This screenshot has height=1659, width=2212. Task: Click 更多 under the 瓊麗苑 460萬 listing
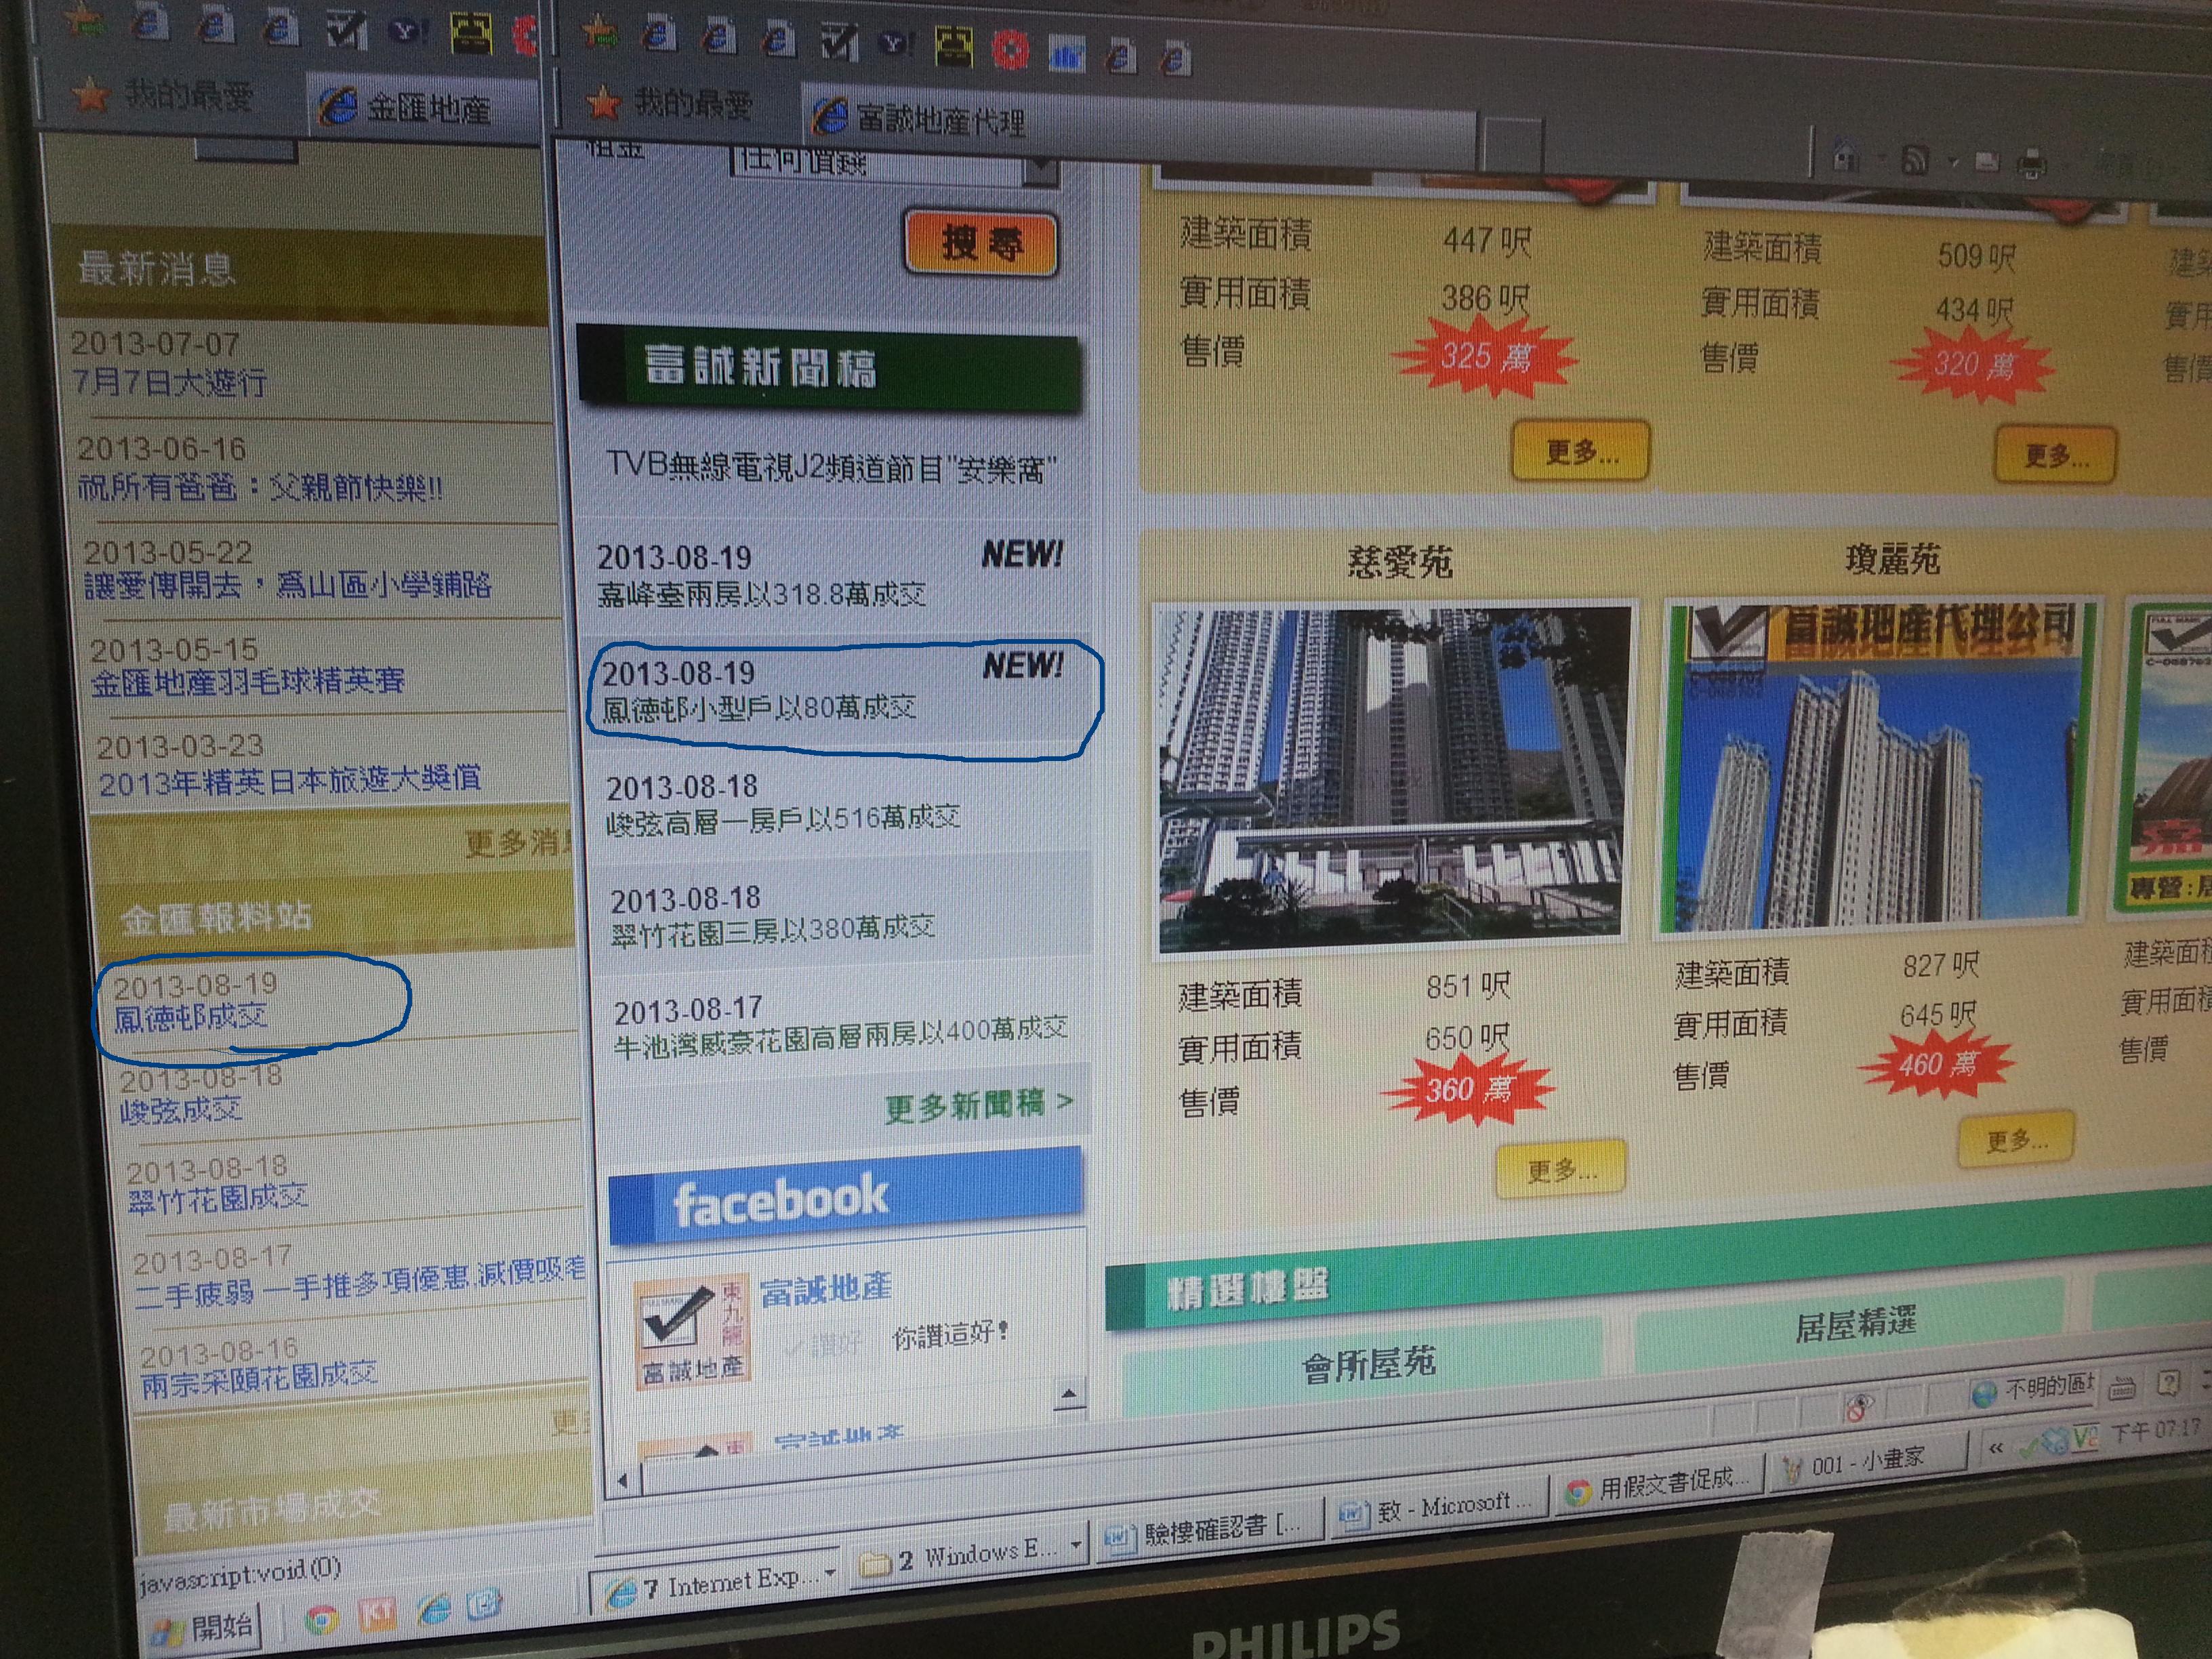coord(2016,1139)
